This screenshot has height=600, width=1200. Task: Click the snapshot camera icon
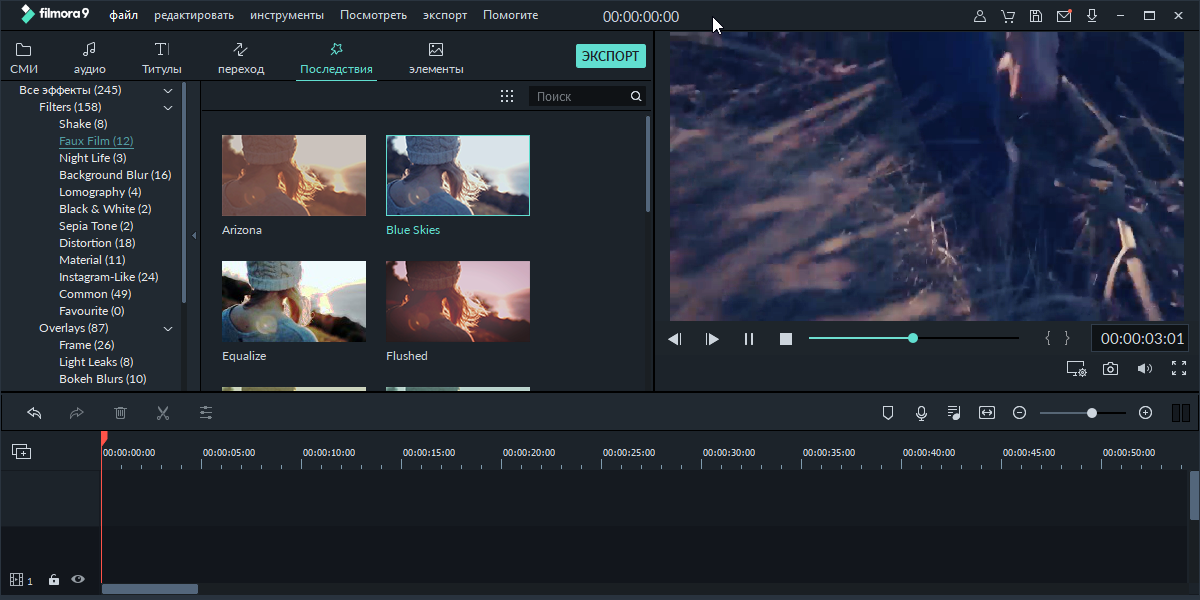point(1110,369)
